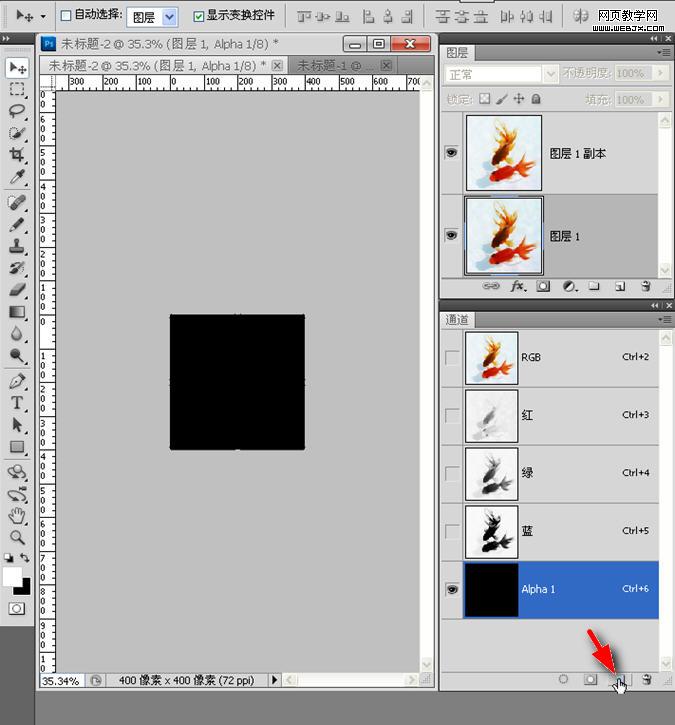This screenshot has height=725, width=675.
Task: Select the 3D Orbit tool
Action: pyautogui.click(x=18, y=494)
